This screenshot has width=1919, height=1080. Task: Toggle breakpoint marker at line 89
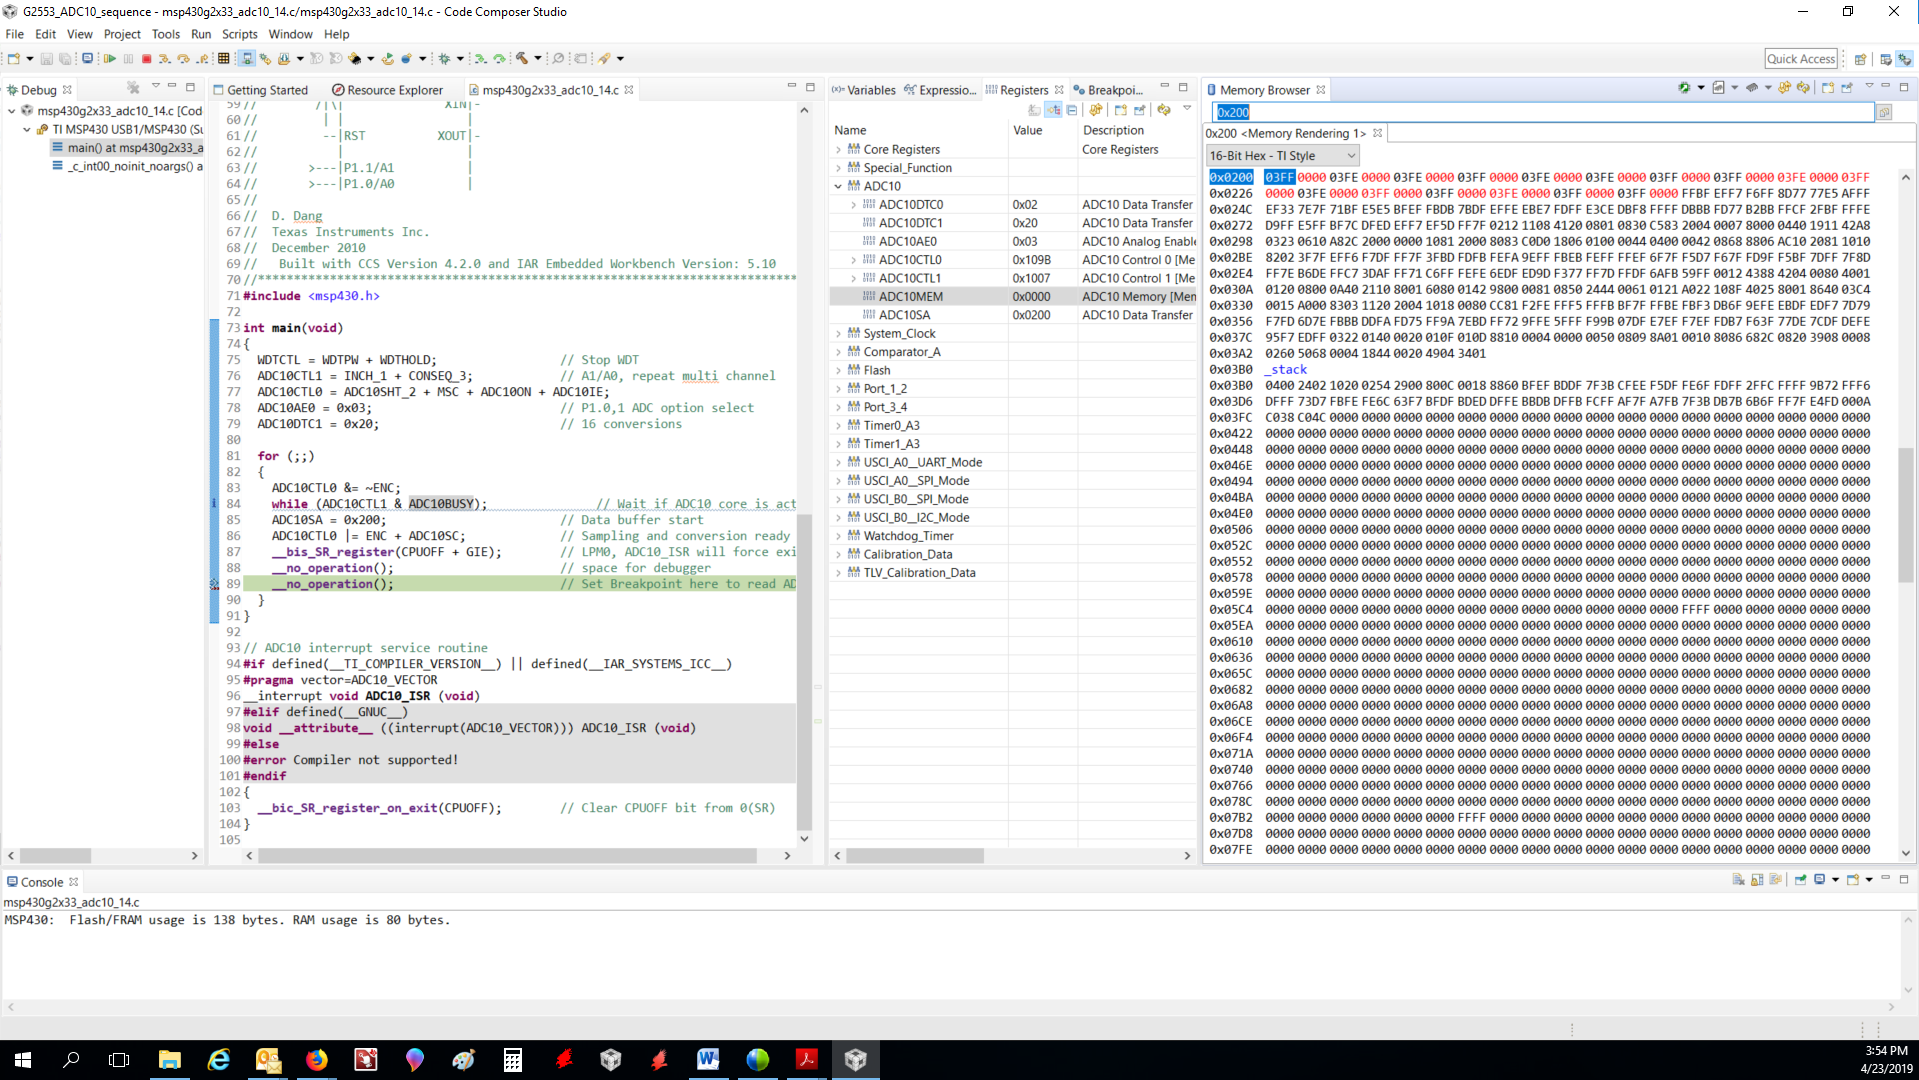pos(214,584)
